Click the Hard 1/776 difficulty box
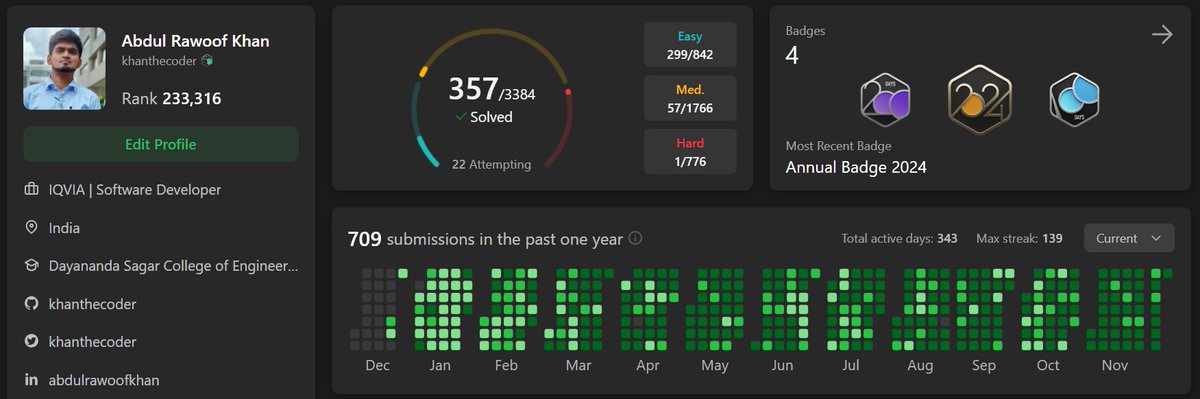The width and height of the screenshot is (1200, 399). (x=690, y=151)
